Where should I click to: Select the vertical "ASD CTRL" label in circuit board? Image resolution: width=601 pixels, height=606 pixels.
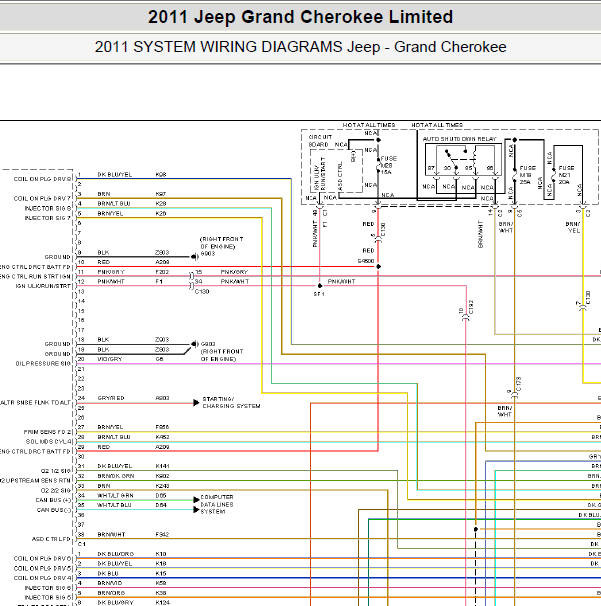(340, 176)
